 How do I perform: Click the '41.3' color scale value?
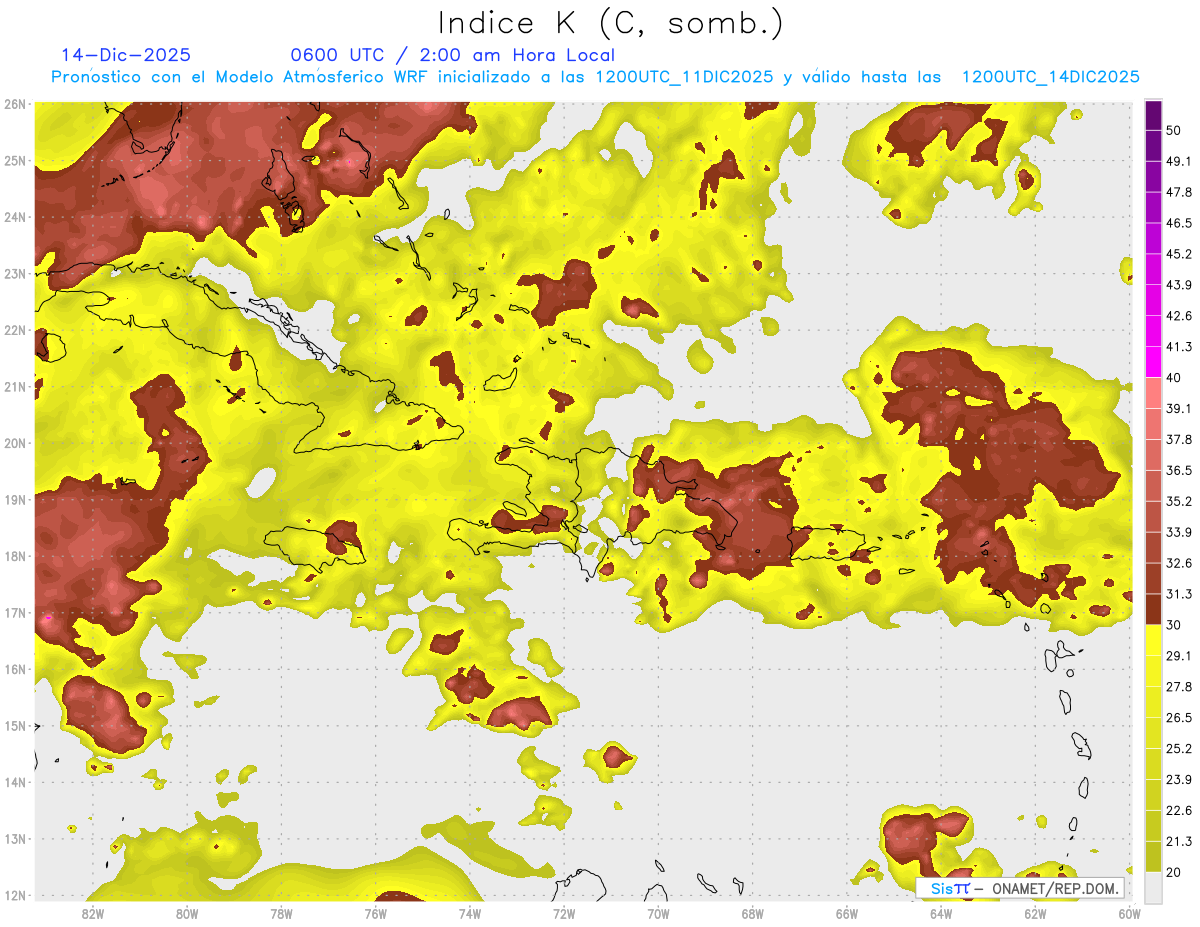(1179, 347)
